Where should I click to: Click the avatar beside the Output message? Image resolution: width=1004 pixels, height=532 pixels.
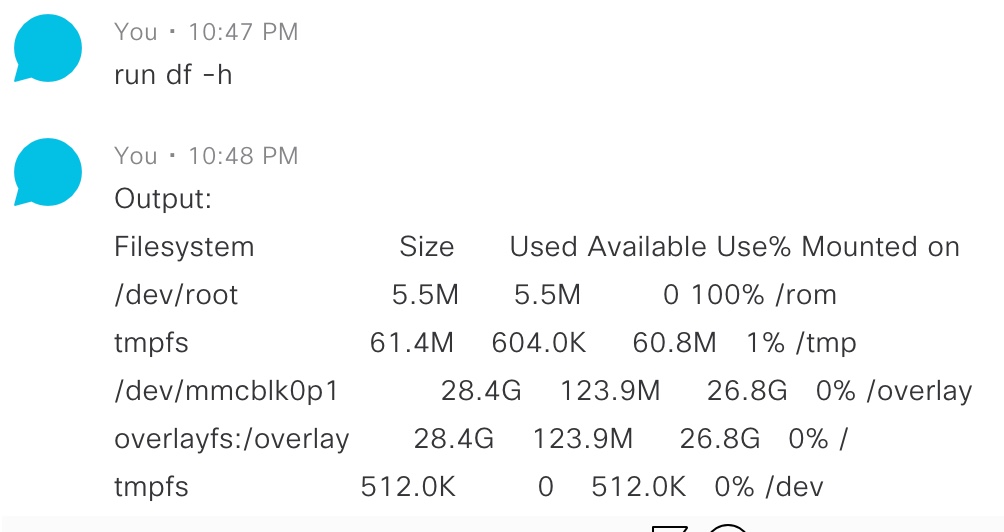pos(48,172)
